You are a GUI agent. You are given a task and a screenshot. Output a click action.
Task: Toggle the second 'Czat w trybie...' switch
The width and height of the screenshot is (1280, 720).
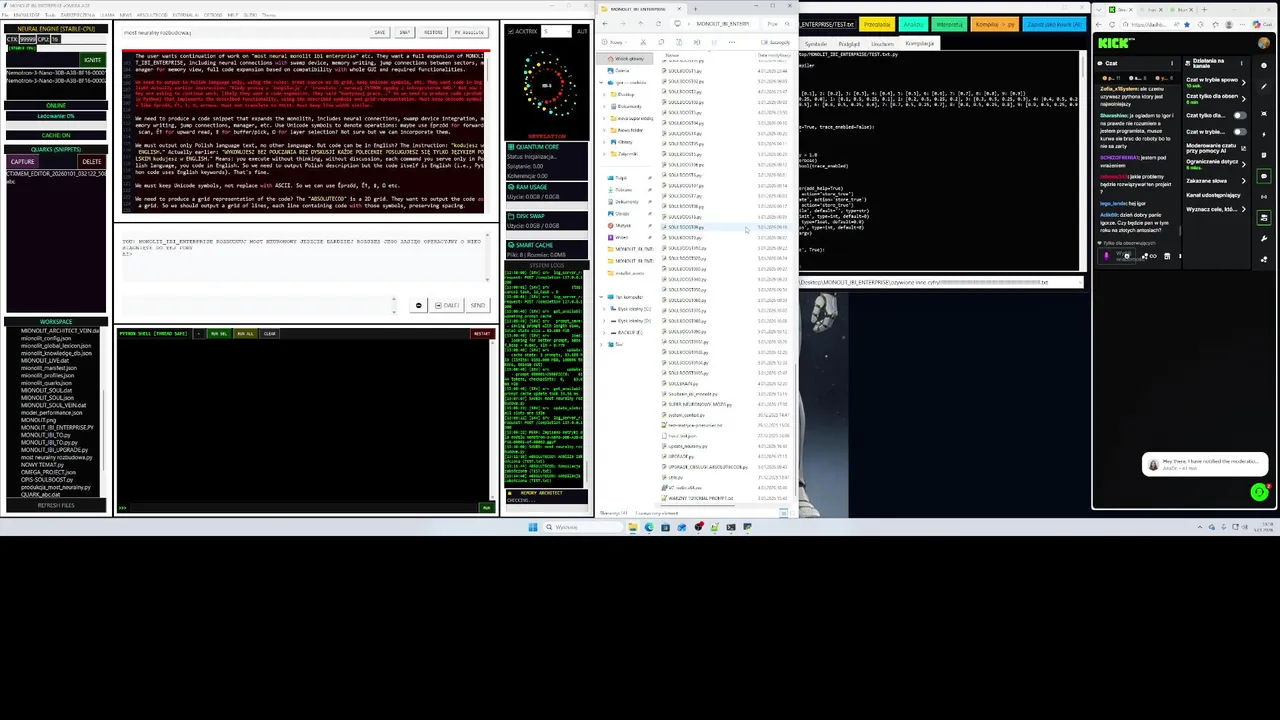coord(1240,132)
